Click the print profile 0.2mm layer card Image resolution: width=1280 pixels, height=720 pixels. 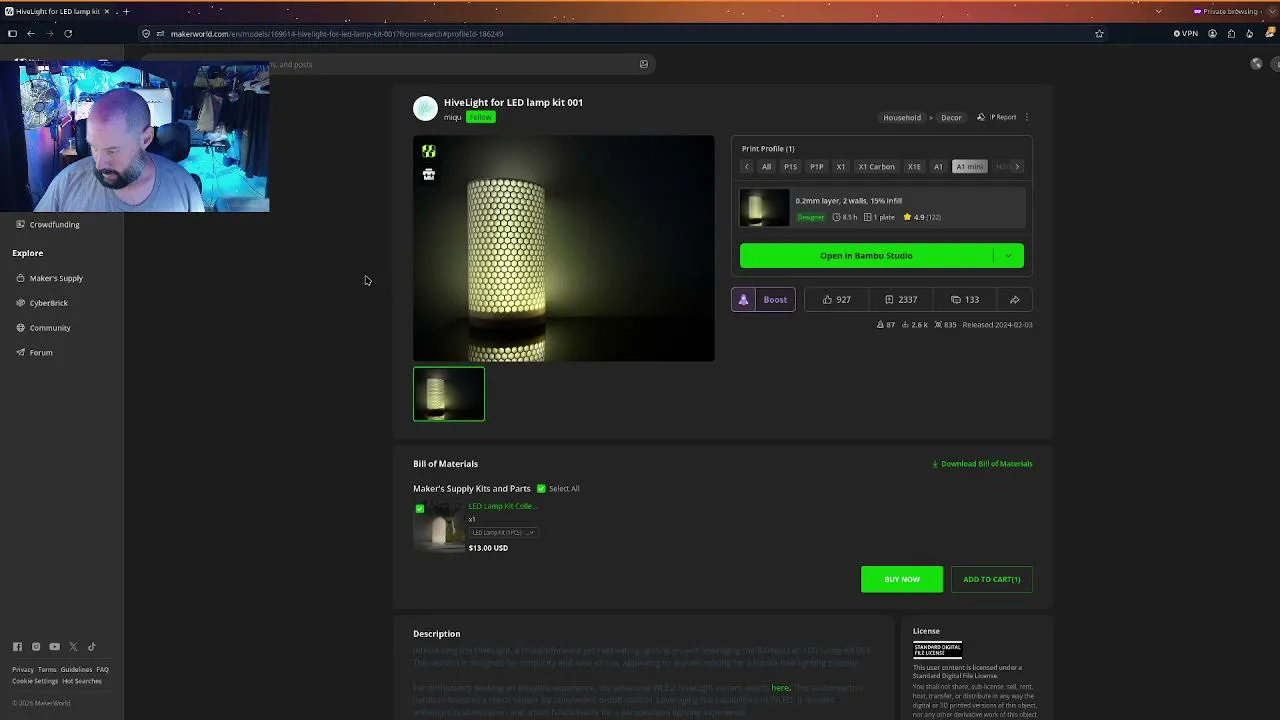pyautogui.click(x=882, y=209)
